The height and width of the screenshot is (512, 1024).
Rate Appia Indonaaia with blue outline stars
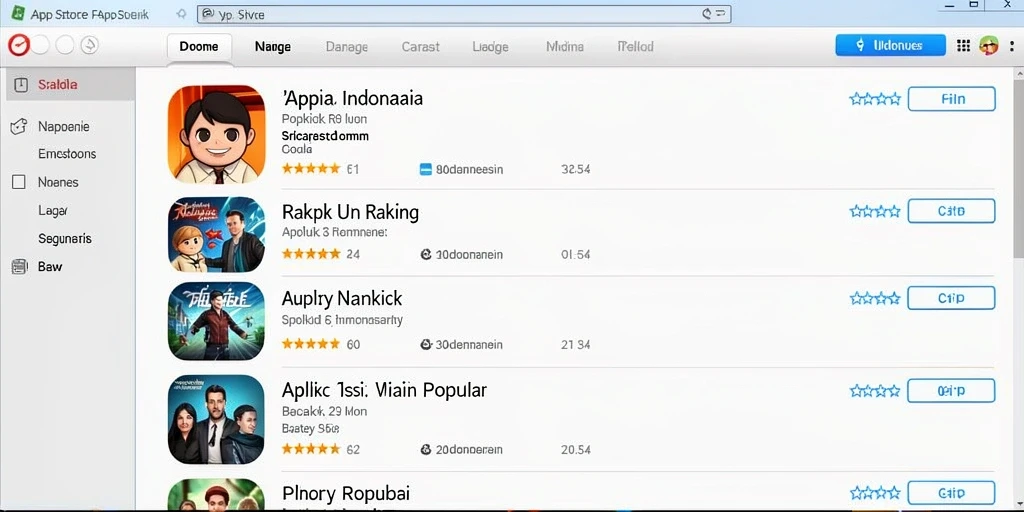pos(874,99)
